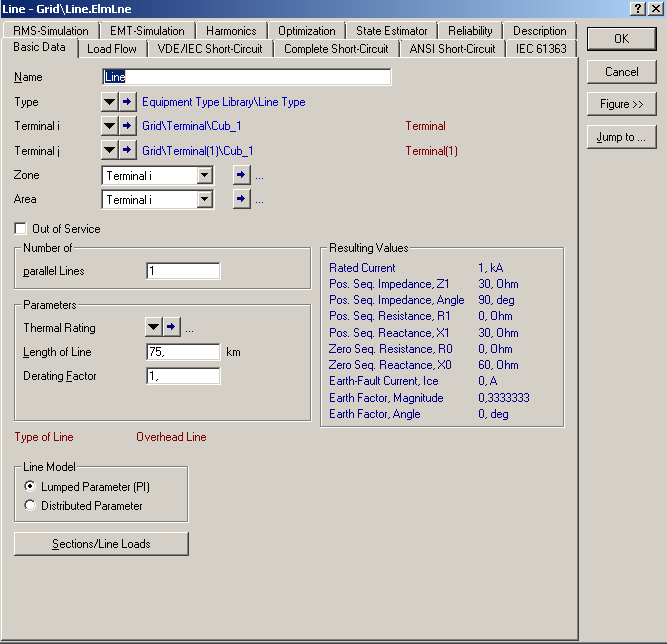Click the OK button
667x644 pixels.
(621, 39)
